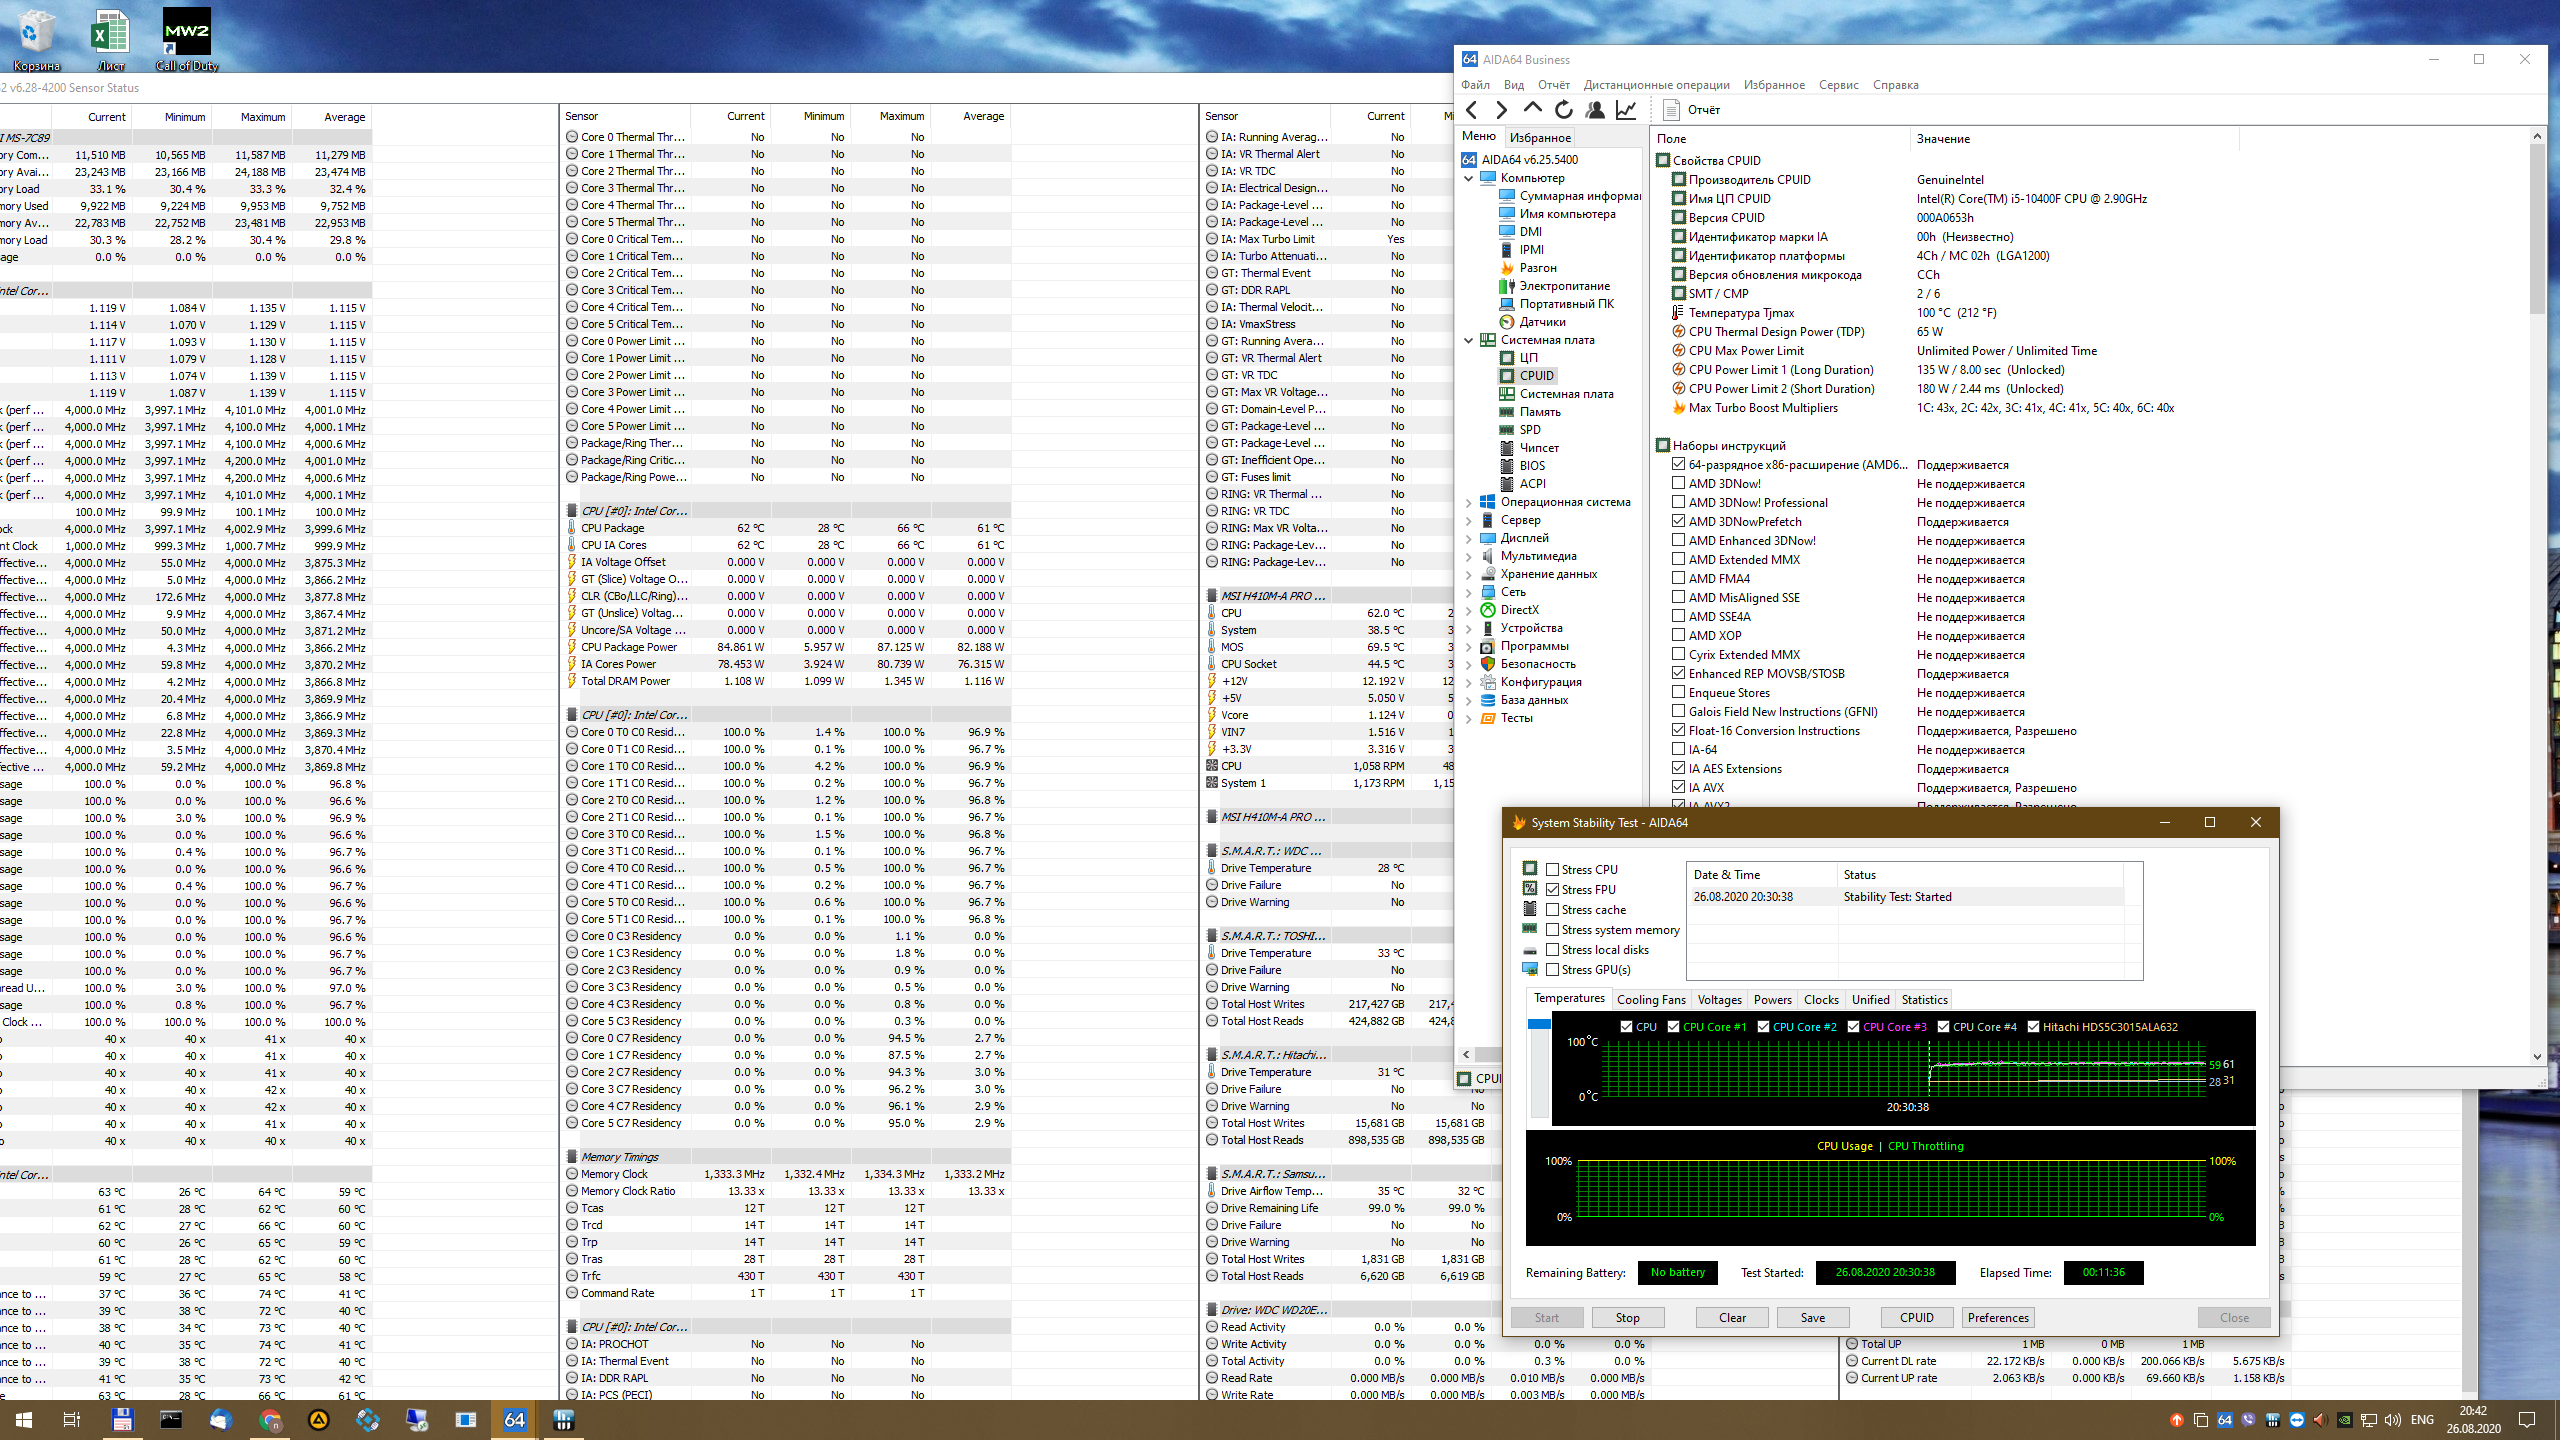2560x1440 pixels.
Task: Open the graph chart toolbar icon
Action: [1626, 110]
